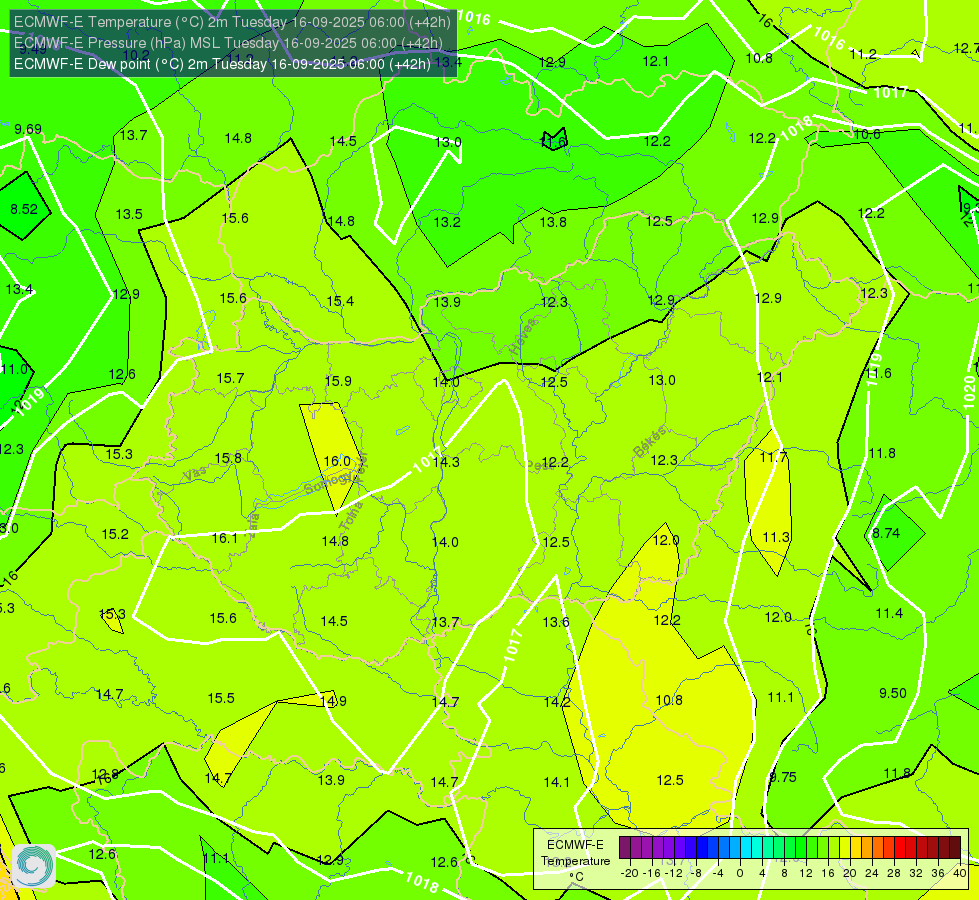Click the 15.4 temperature value
979x900 pixels.
pyautogui.click(x=340, y=301)
